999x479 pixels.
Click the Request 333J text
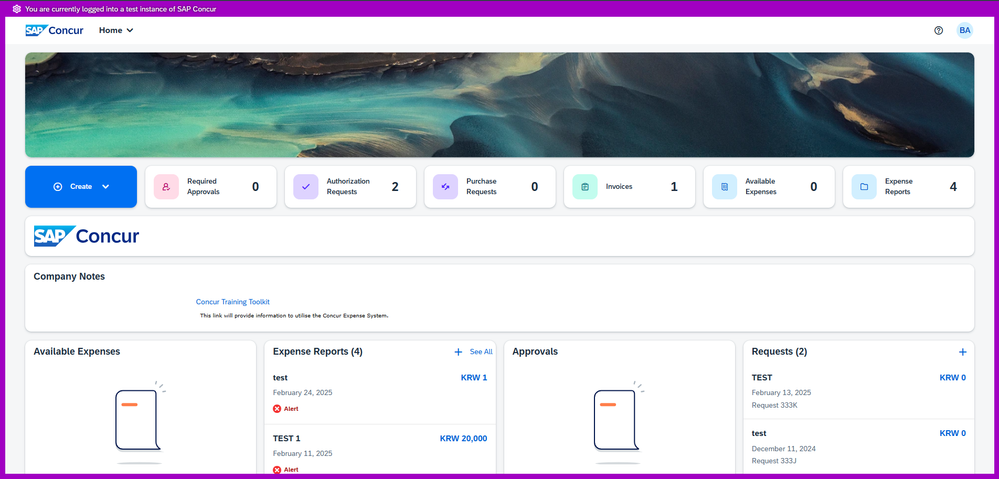(774, 461)
